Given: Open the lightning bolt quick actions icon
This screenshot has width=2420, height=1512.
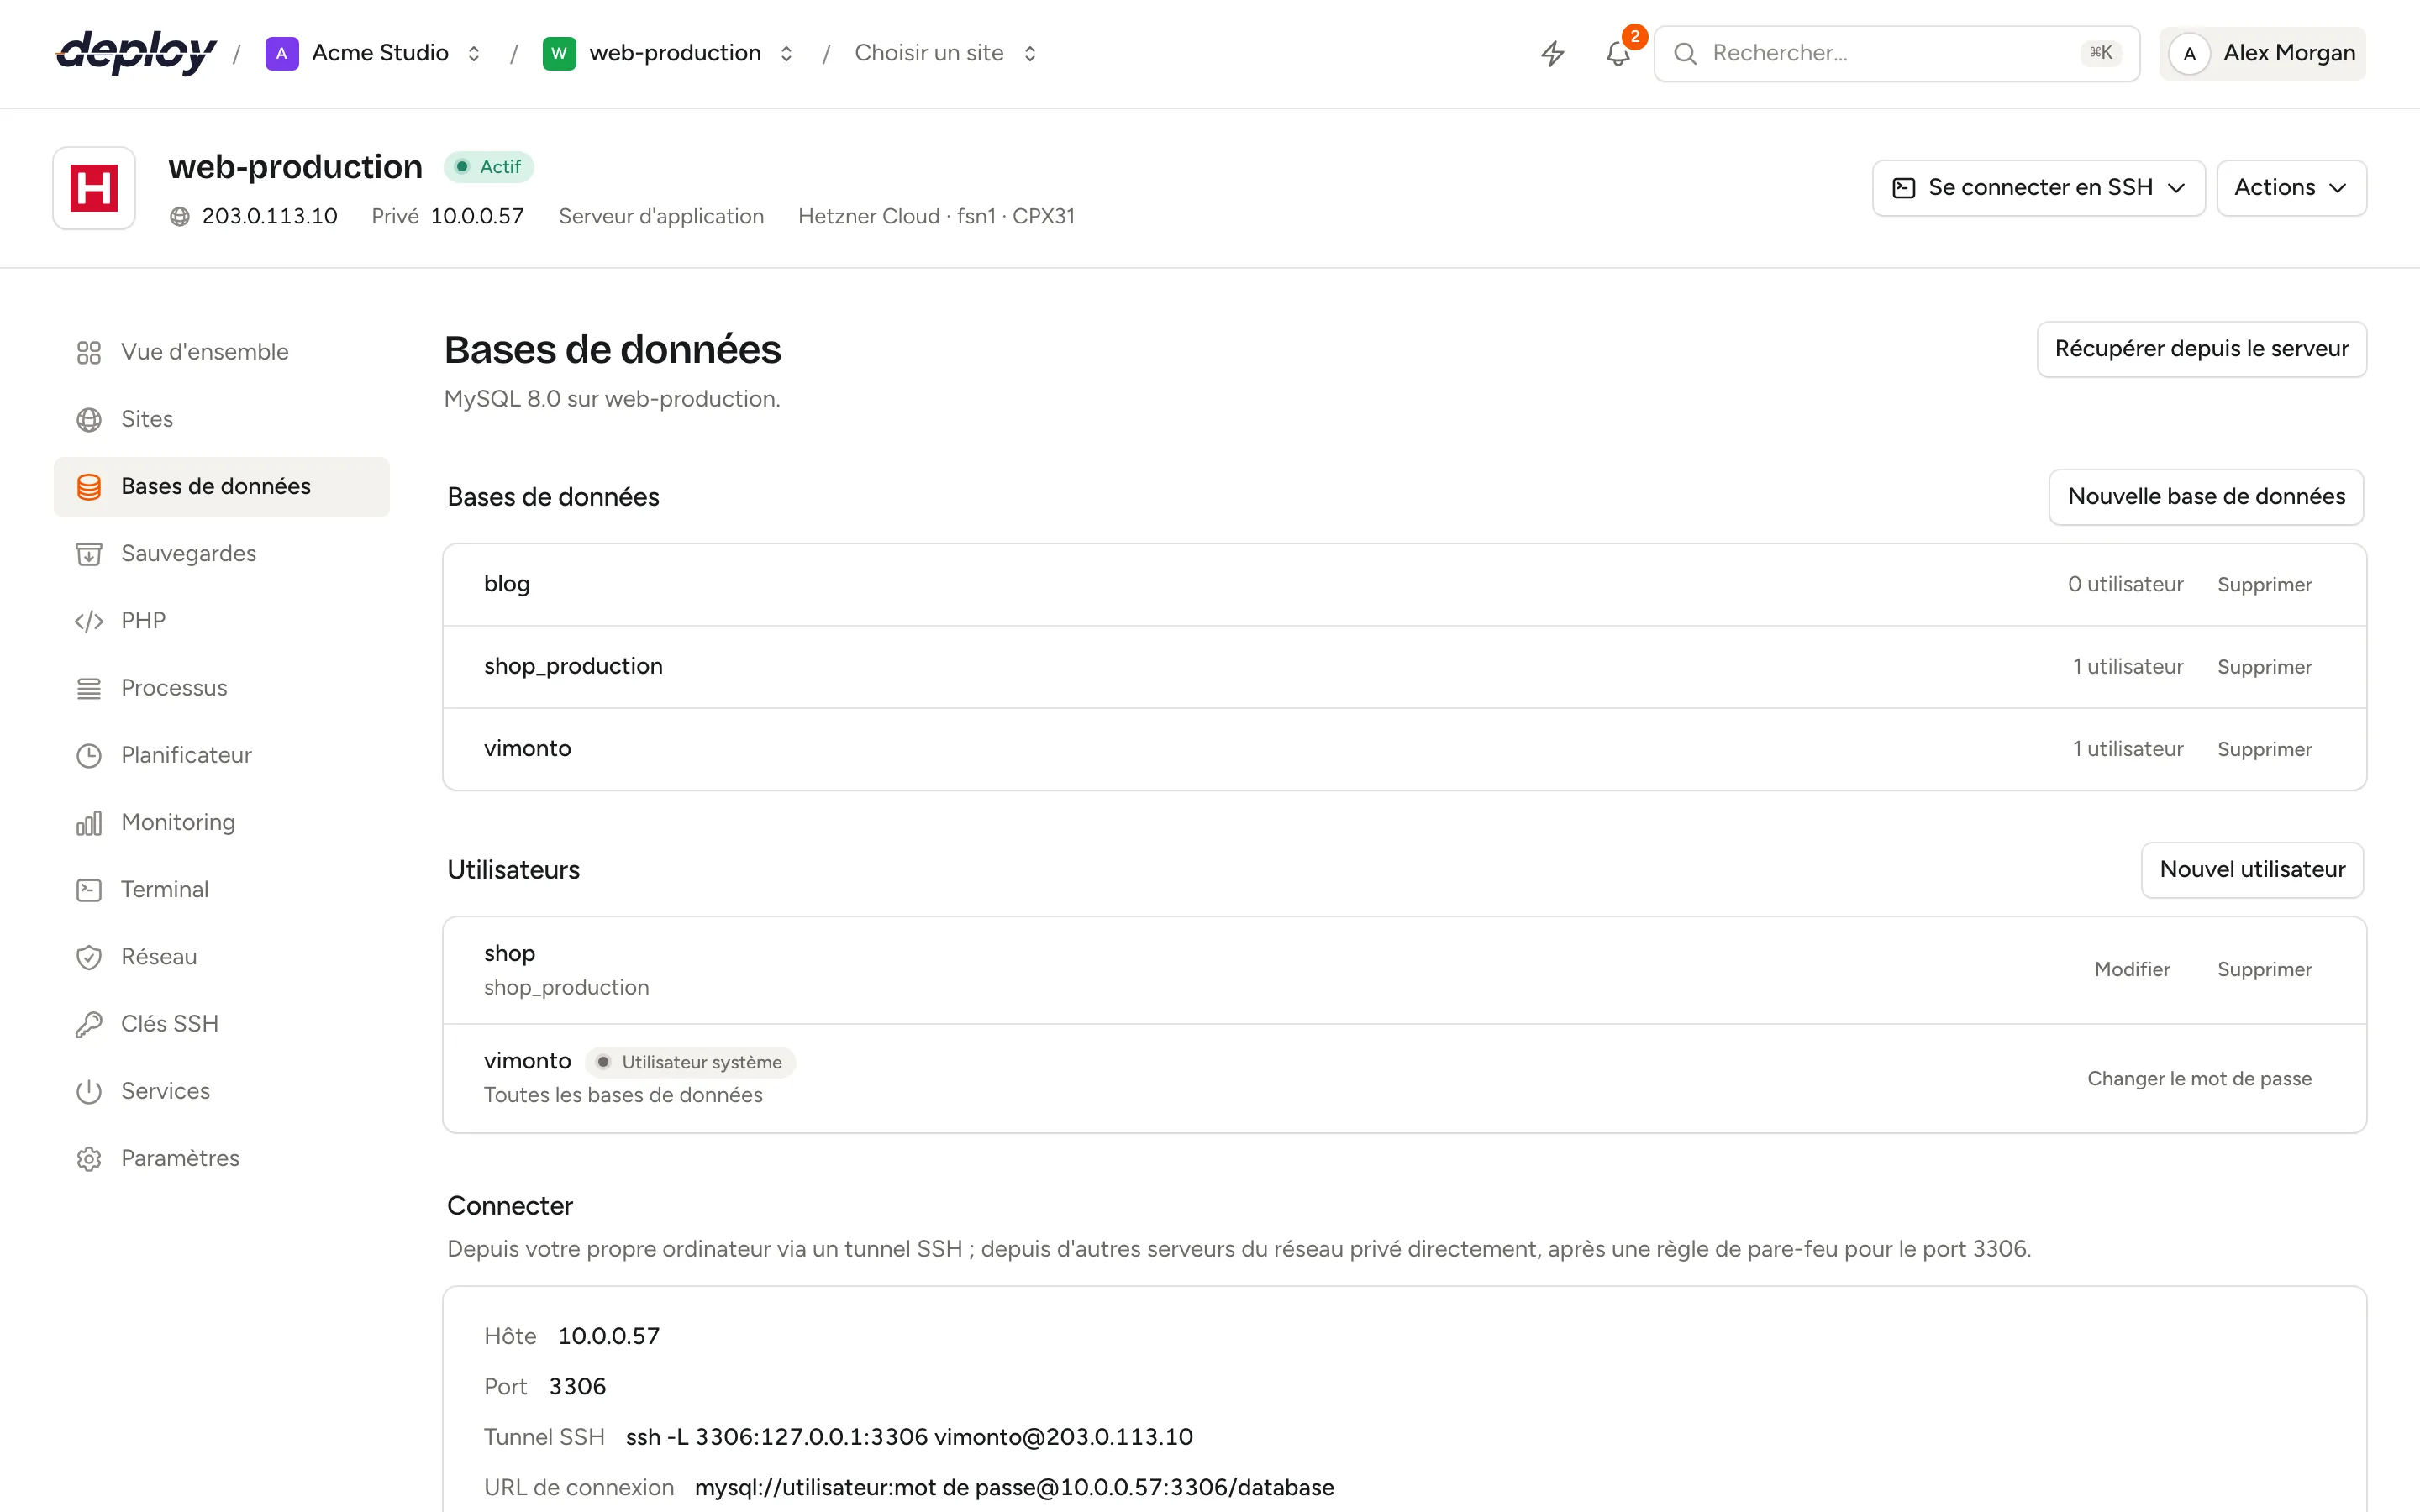Looking at the screenshot, I should click(1552, 53).
